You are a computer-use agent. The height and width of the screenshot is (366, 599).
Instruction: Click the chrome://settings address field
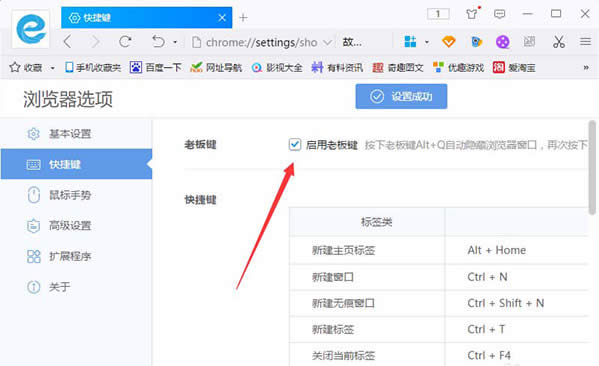click(x=257, y=42)
